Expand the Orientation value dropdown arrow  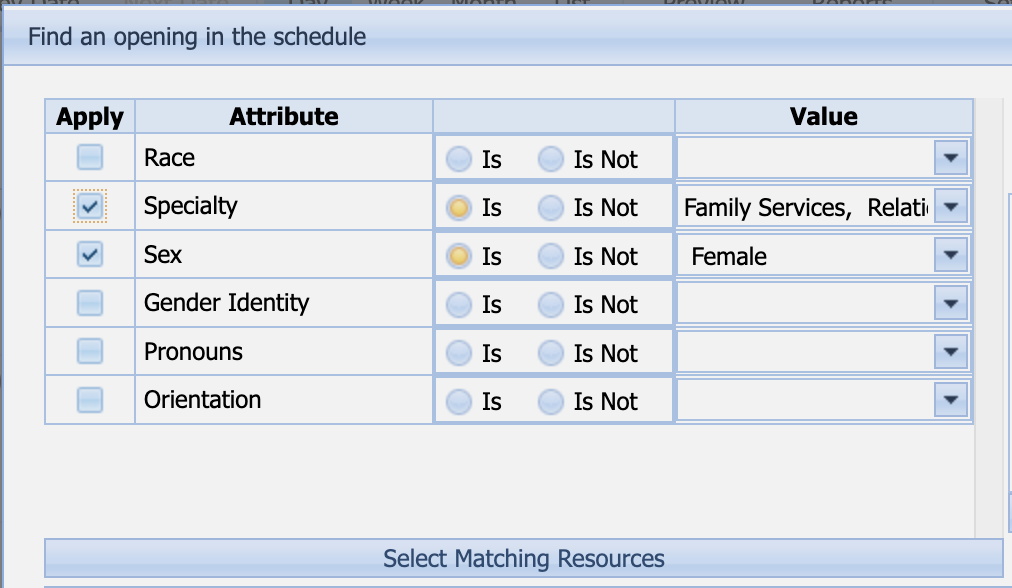pyautogui.click(x=950, y=401)
